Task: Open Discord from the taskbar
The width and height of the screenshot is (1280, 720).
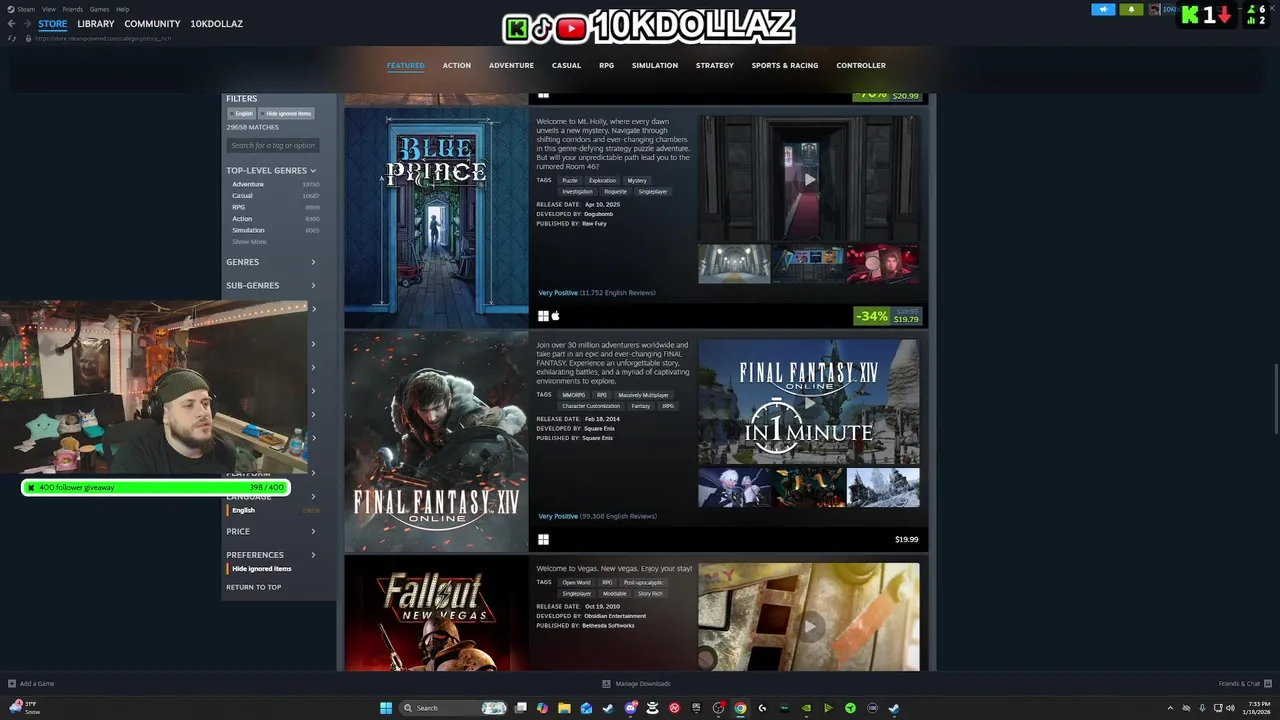Action: tap(630, 708)
